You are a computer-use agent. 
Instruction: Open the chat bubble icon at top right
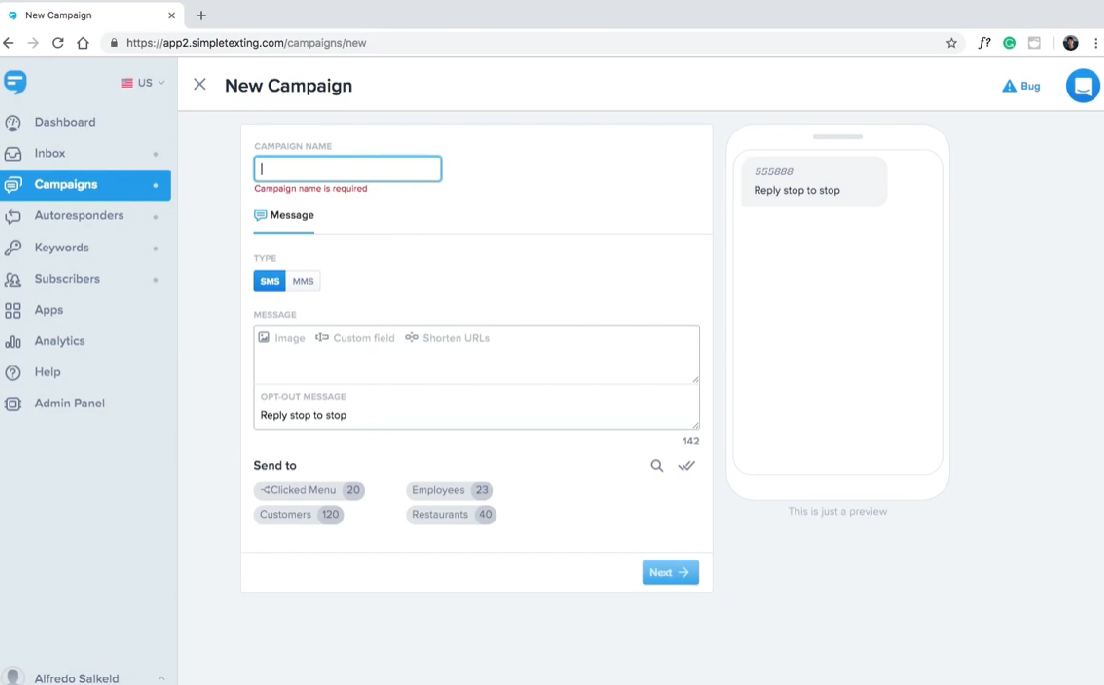[1082, 86]
